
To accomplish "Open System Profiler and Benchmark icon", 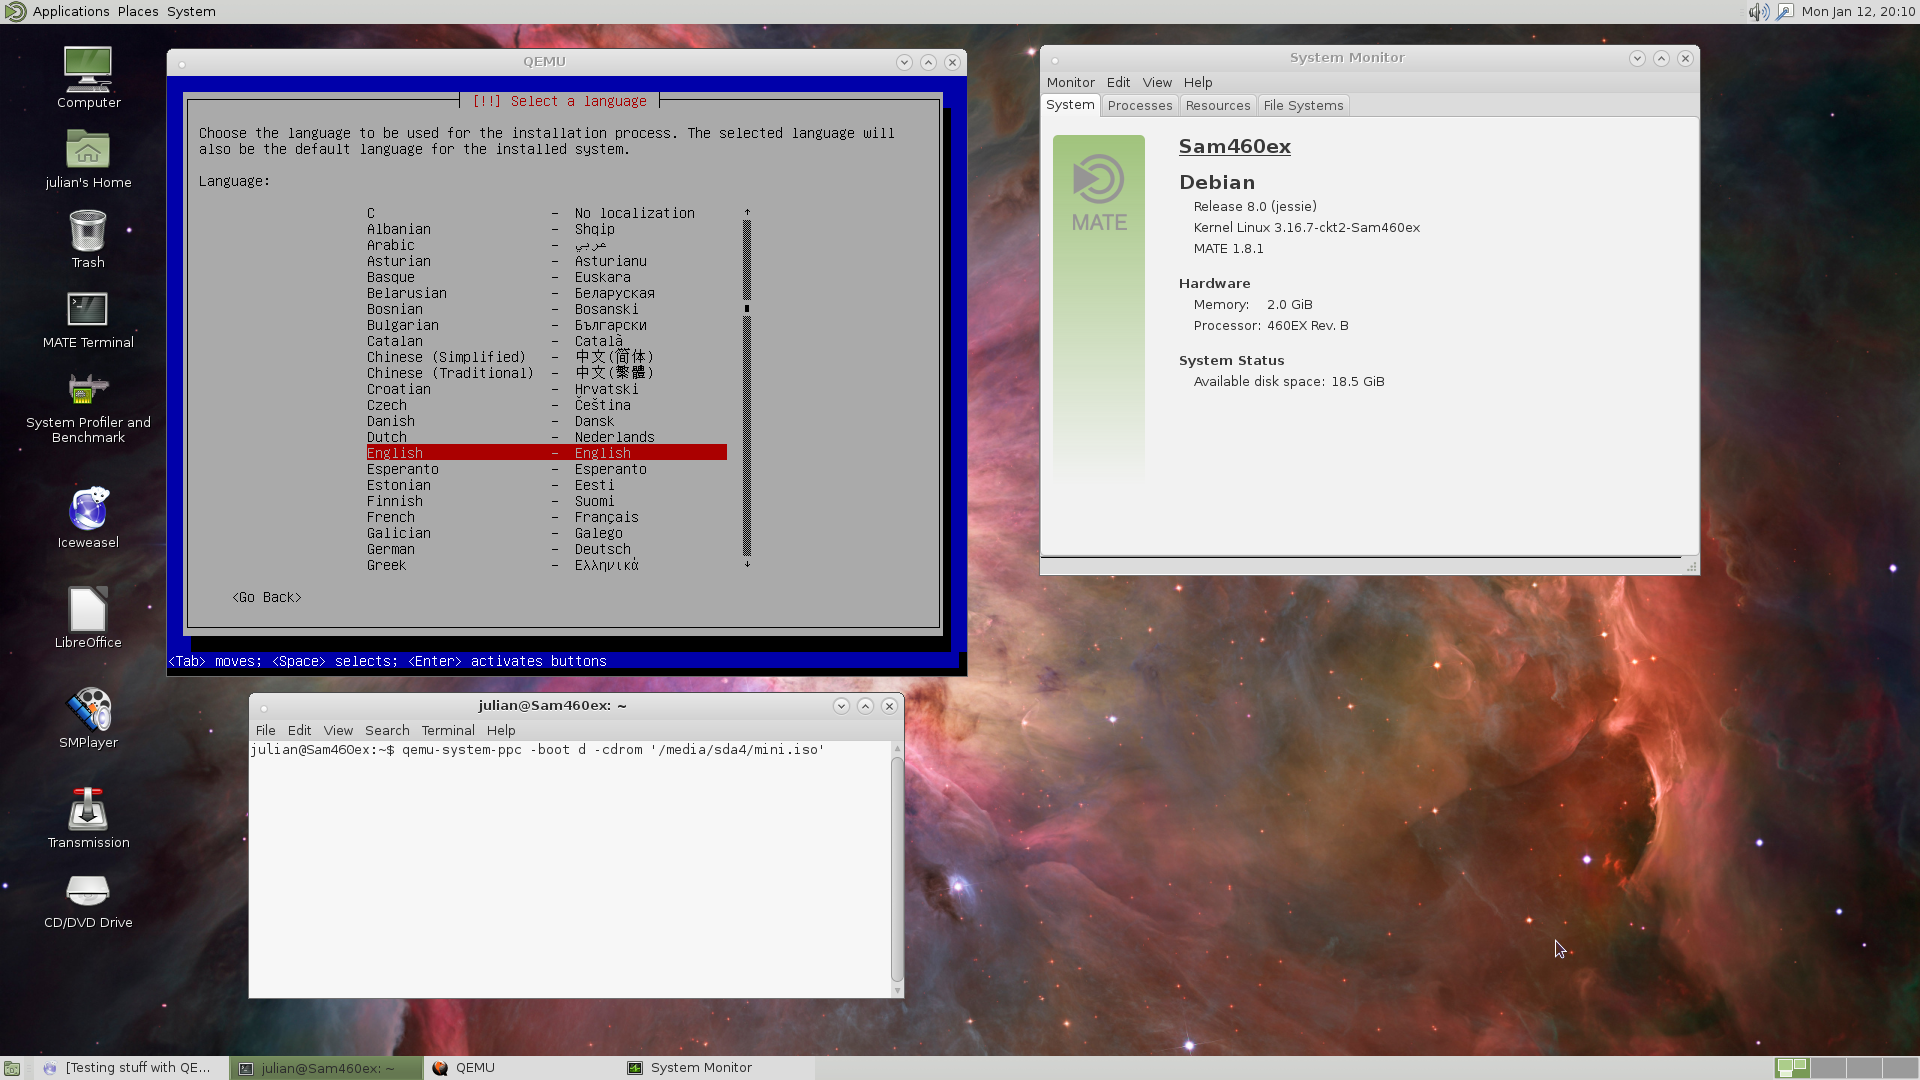I will pyautogui.click(x=88, y=390).
